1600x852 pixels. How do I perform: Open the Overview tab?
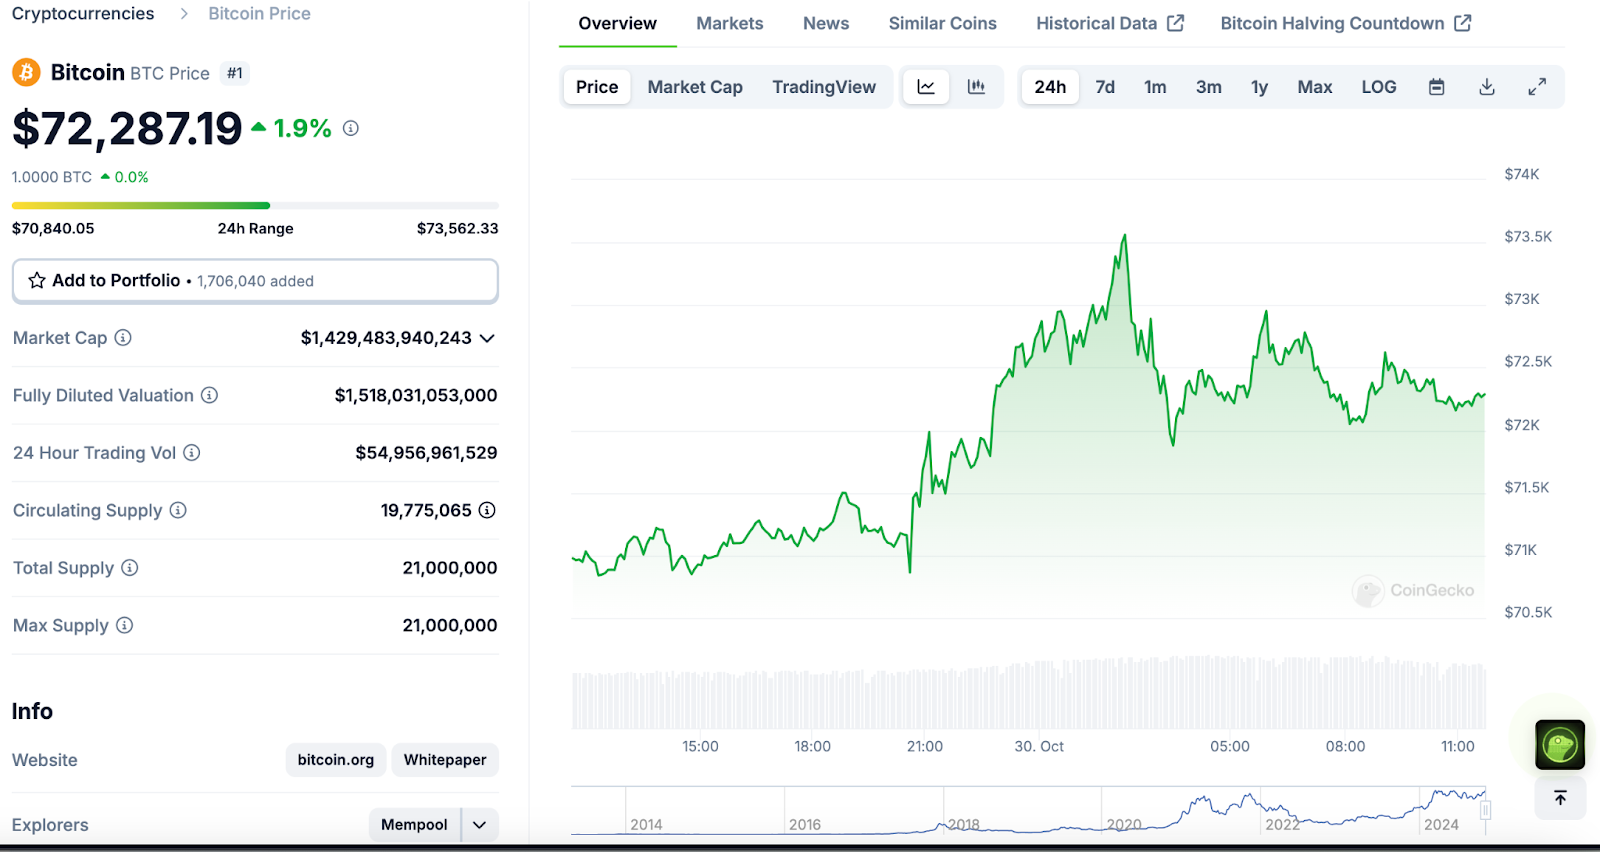618,23
